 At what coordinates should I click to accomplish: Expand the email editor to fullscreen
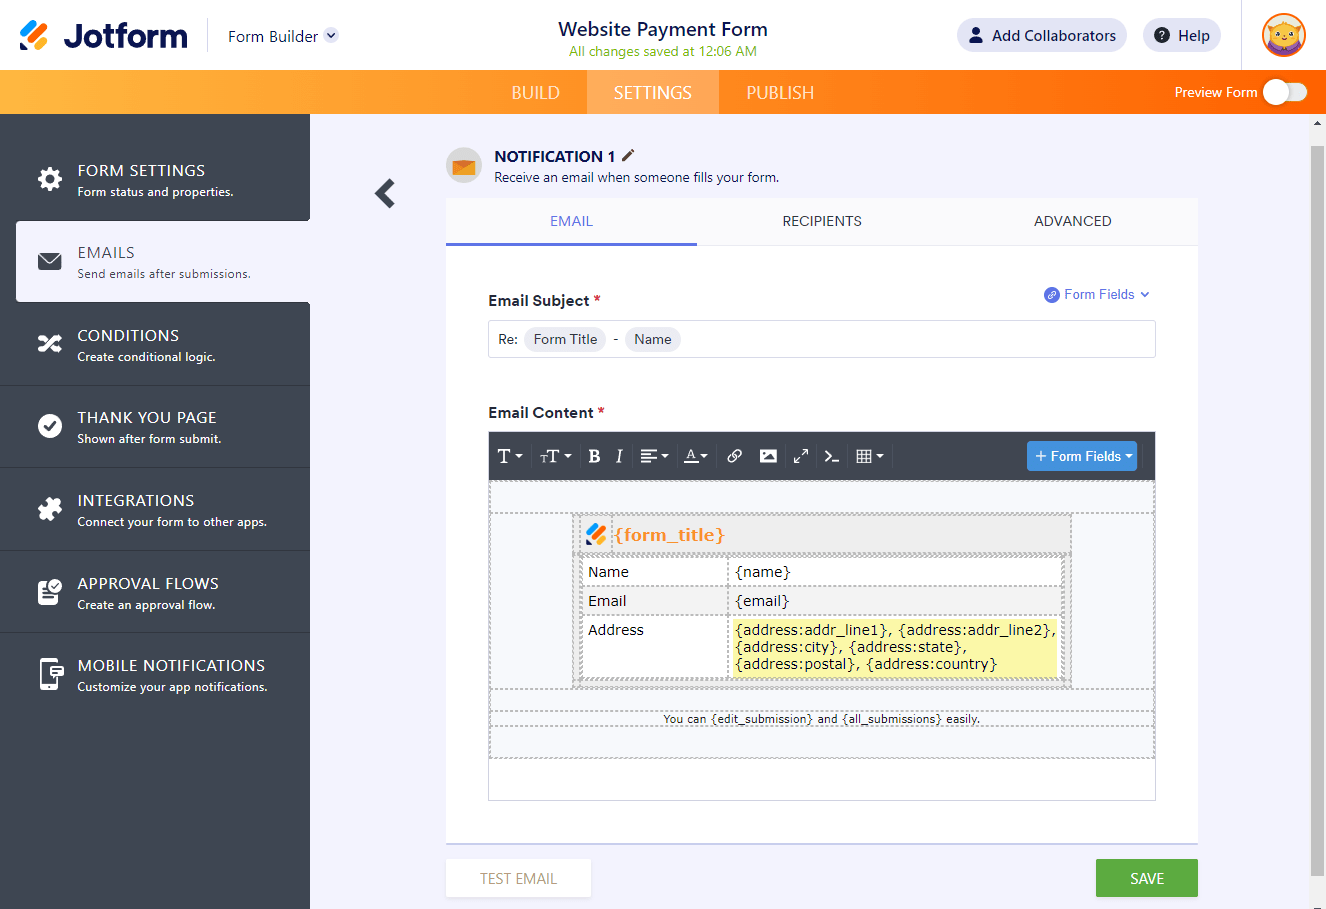click(801, 456)
